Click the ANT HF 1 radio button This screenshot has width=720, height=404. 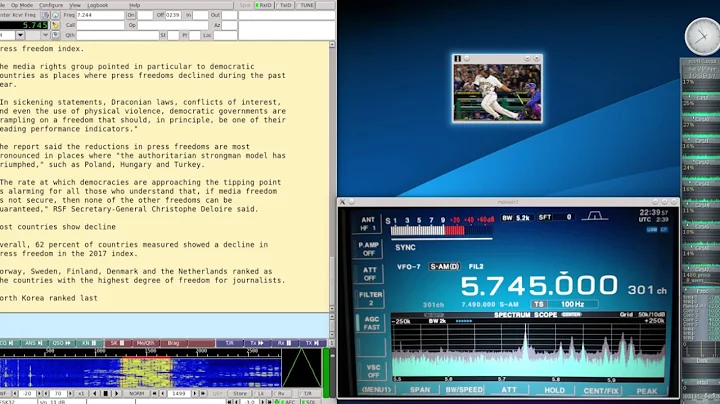368,224
